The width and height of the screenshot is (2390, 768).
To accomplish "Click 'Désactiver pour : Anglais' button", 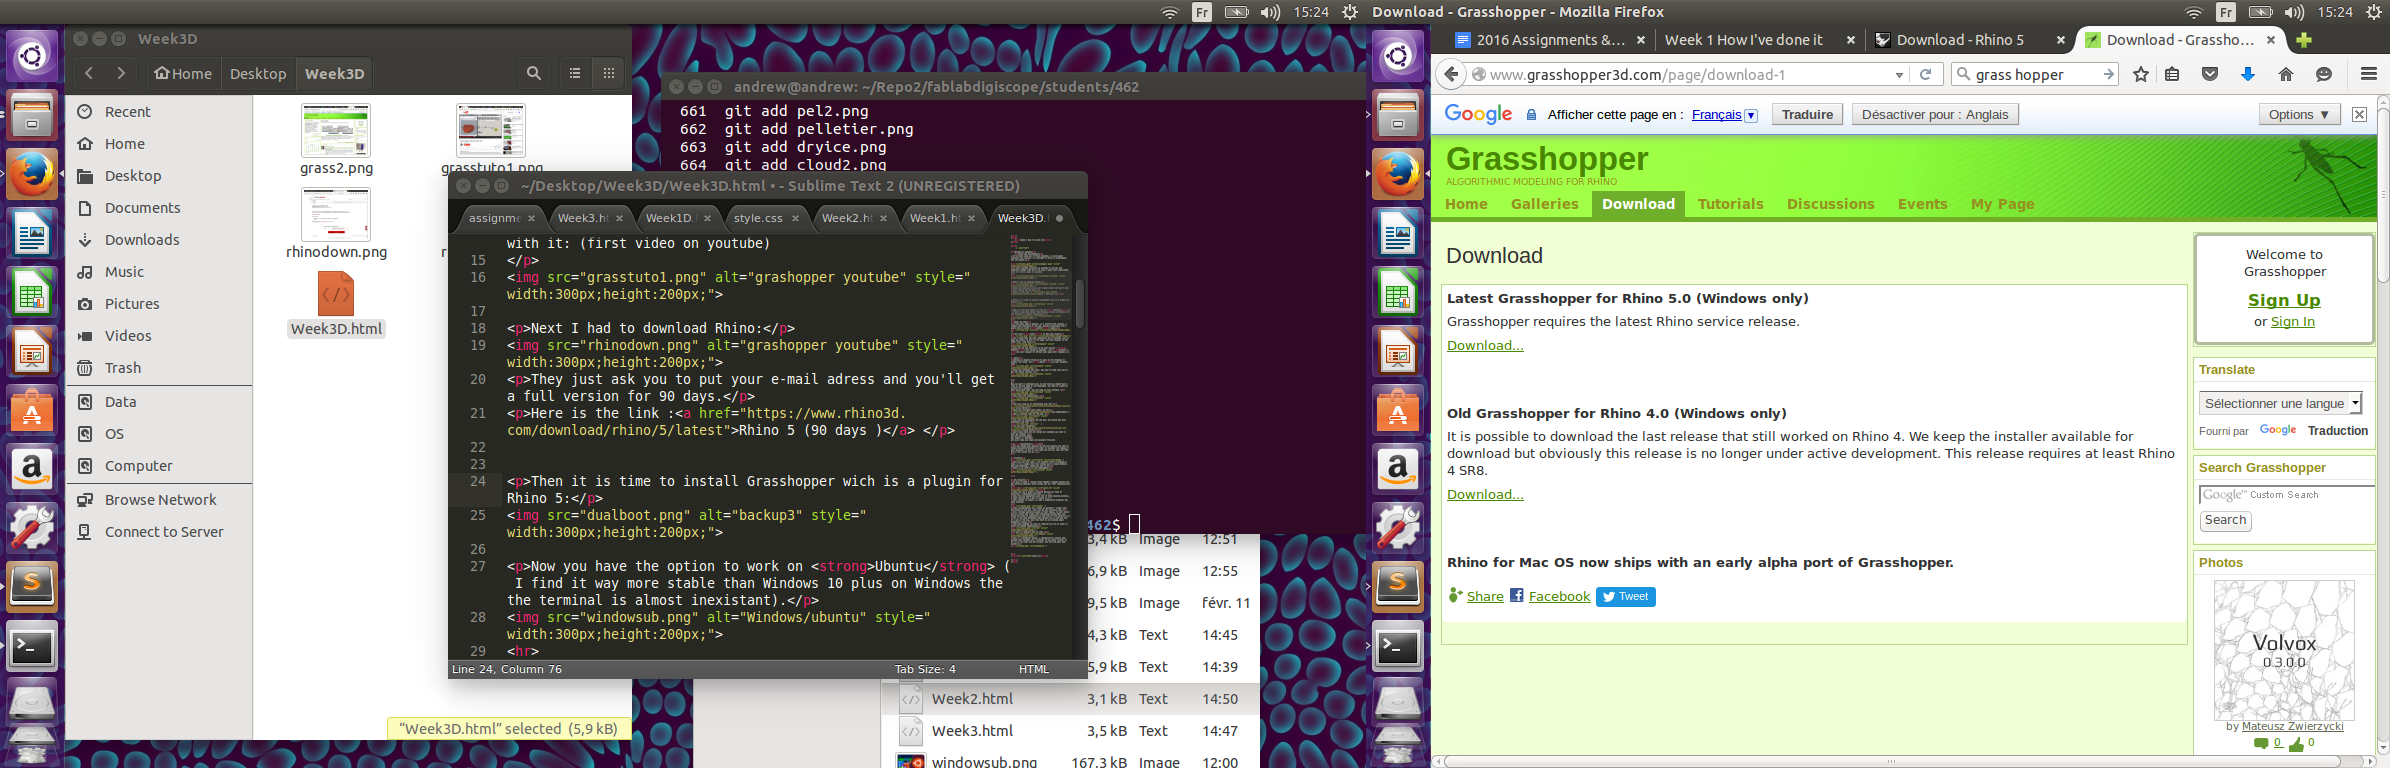I will [x=1934, y=114].
